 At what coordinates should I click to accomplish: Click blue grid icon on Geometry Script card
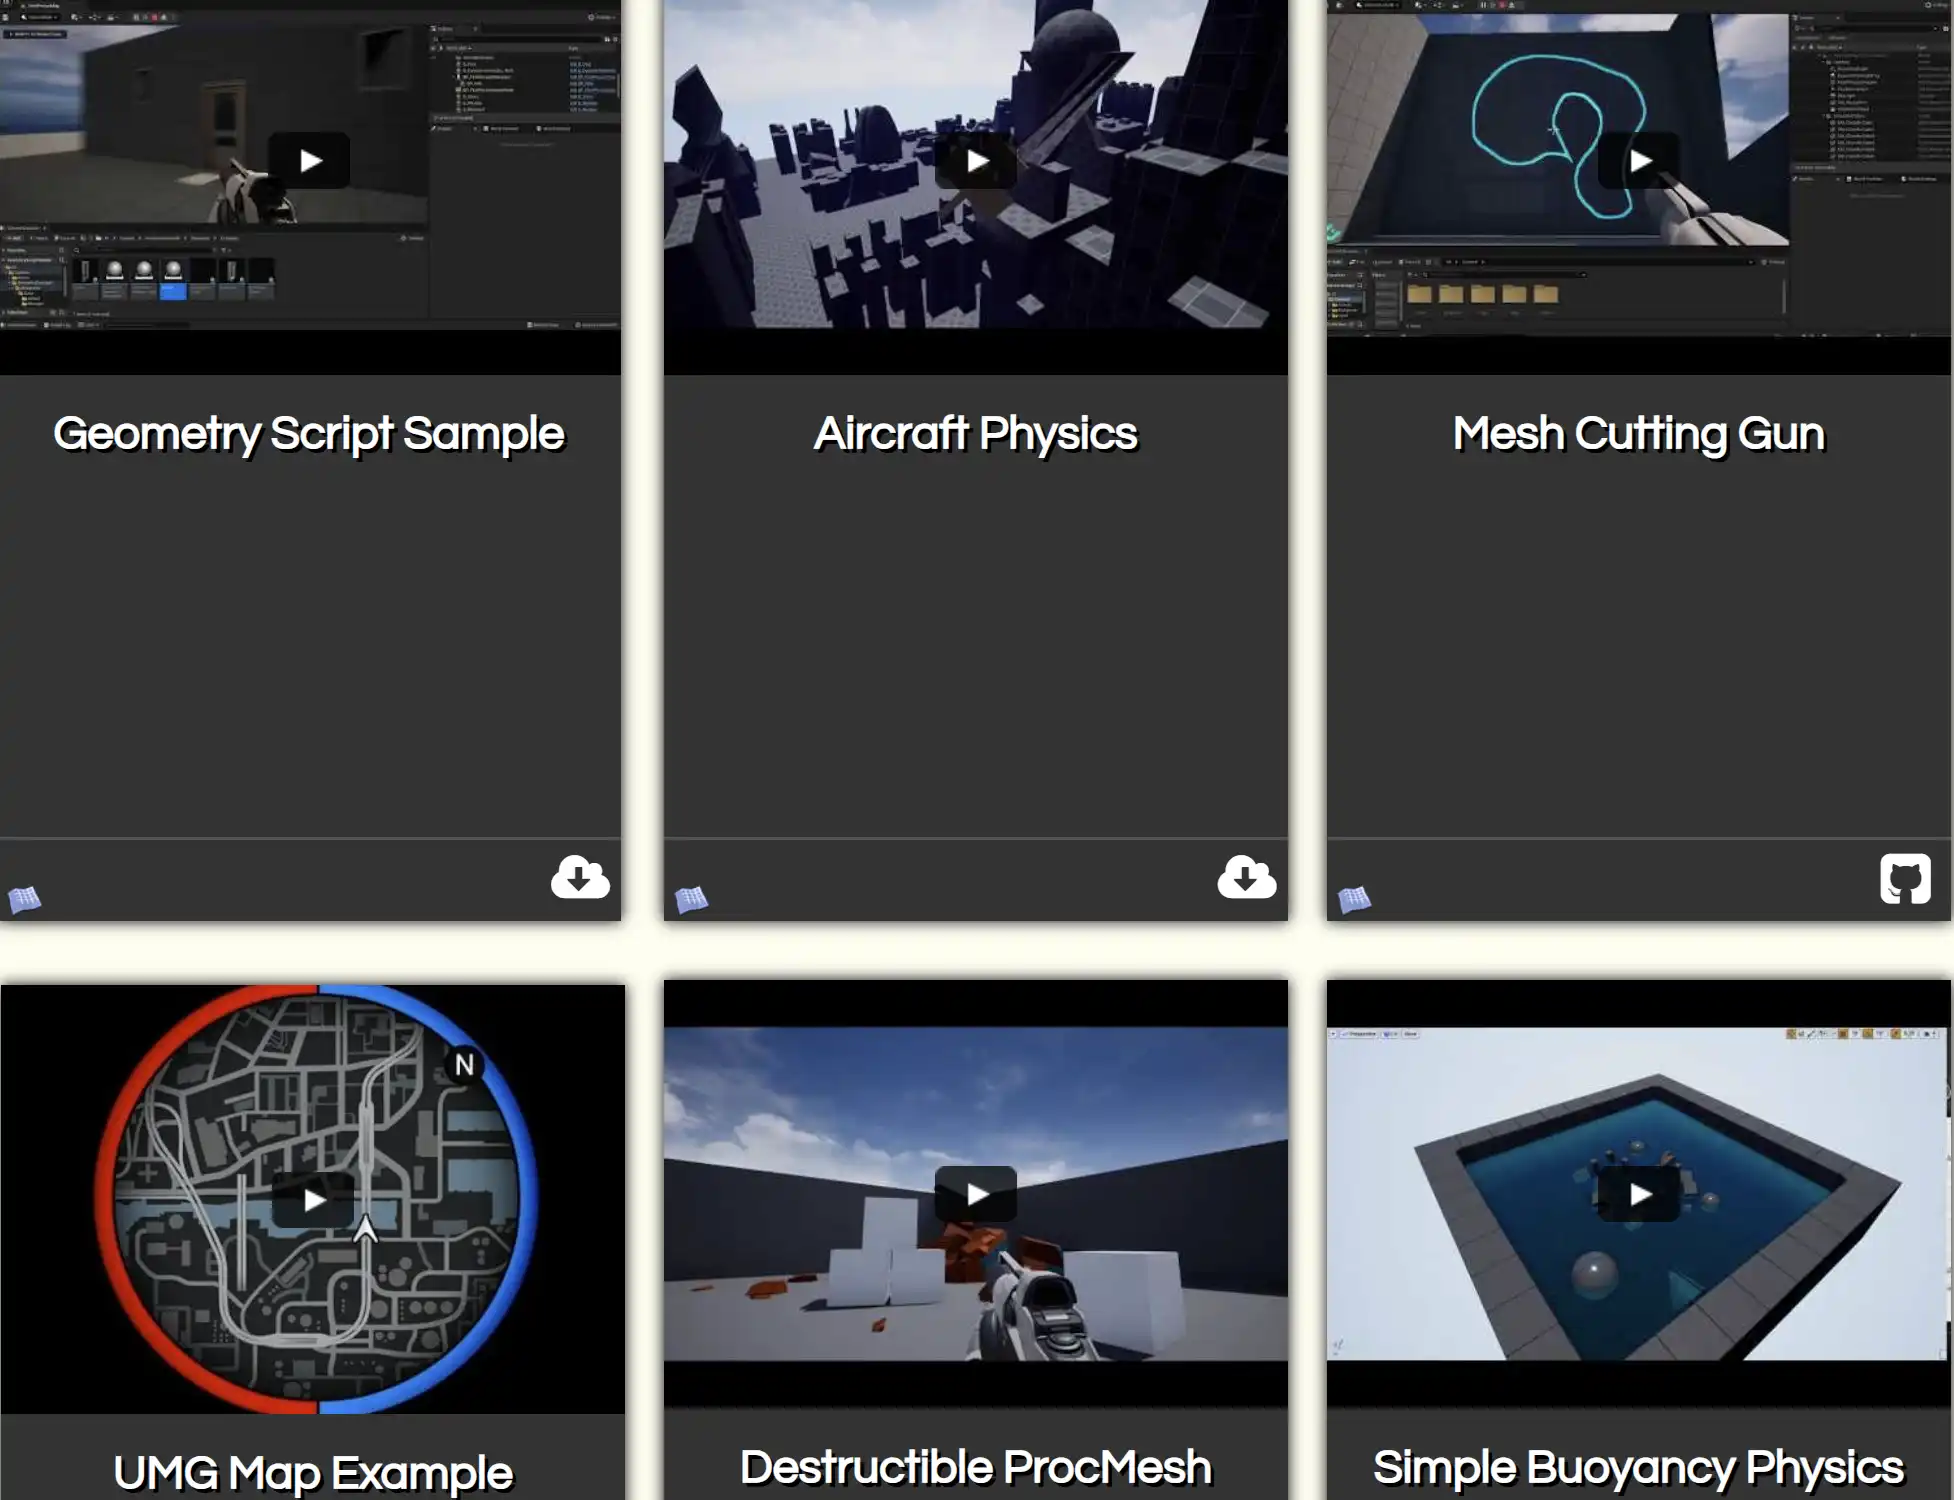tap(24, 900)
